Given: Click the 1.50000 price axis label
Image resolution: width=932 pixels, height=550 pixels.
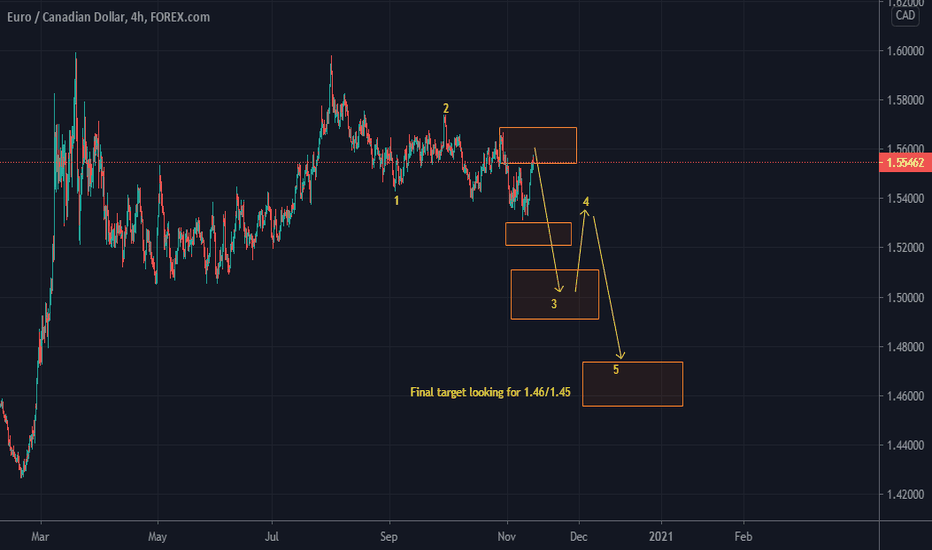Looking at the screenshot, I should pos(905,298).
